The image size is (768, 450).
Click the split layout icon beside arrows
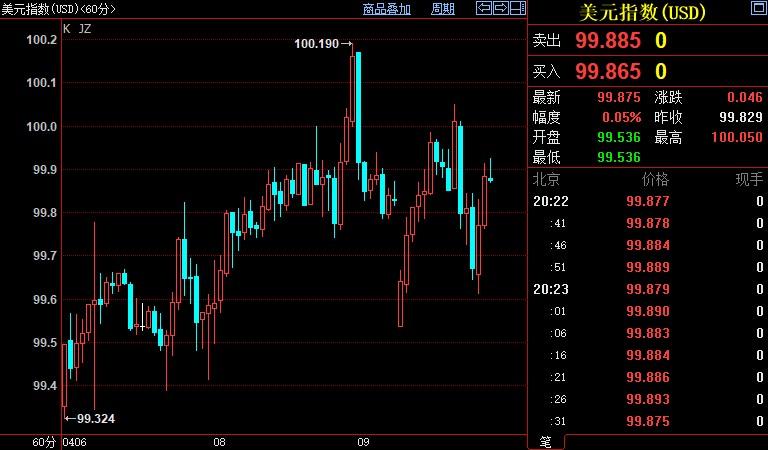(516, 9)
